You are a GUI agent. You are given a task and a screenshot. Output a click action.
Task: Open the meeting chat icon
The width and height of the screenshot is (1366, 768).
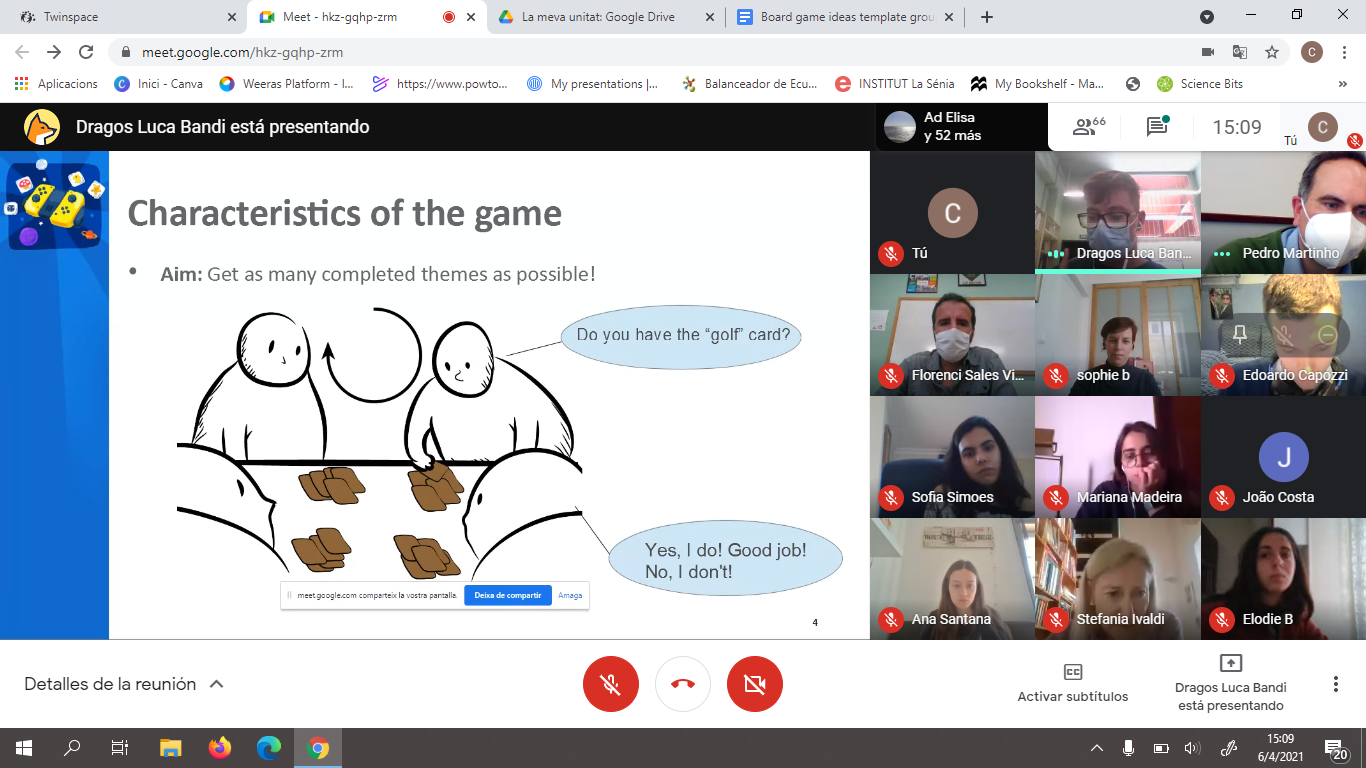coord(1157,127)
